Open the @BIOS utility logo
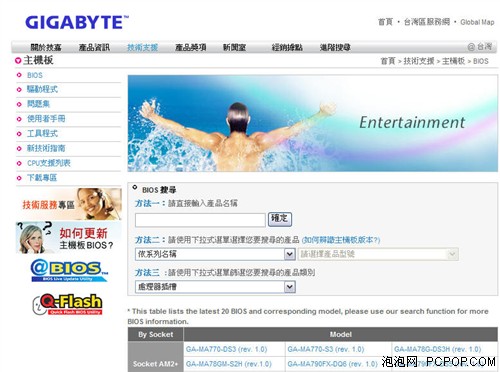Viewport: 500px width, 372px height. [69, 271]
